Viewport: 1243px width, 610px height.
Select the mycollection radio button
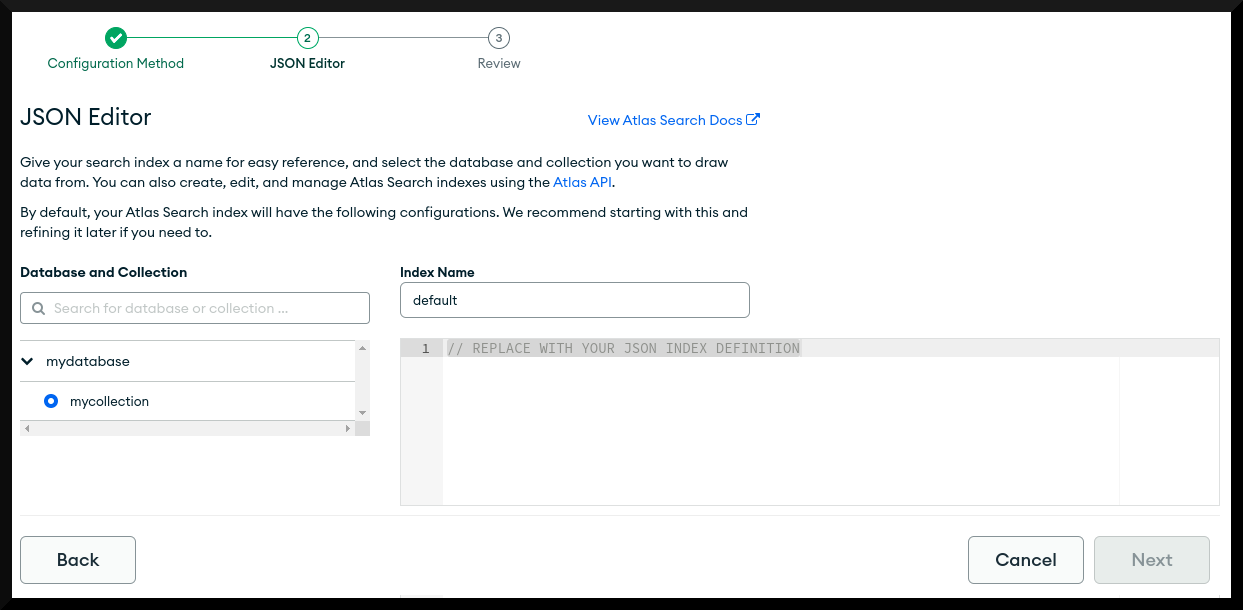tap(51, 401)
